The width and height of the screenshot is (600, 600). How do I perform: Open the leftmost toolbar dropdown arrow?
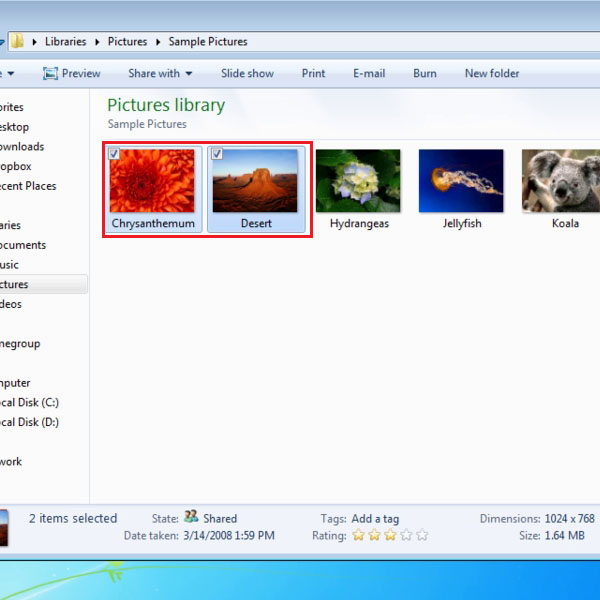click(11, 73)
